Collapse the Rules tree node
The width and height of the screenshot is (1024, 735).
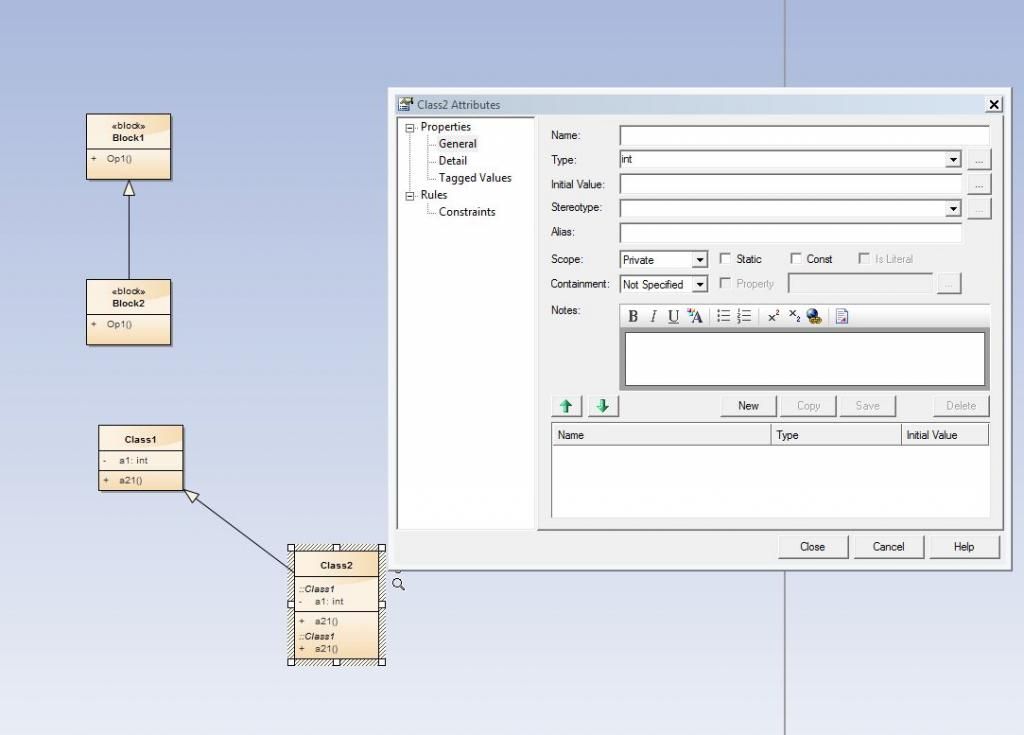coord(410,196)
